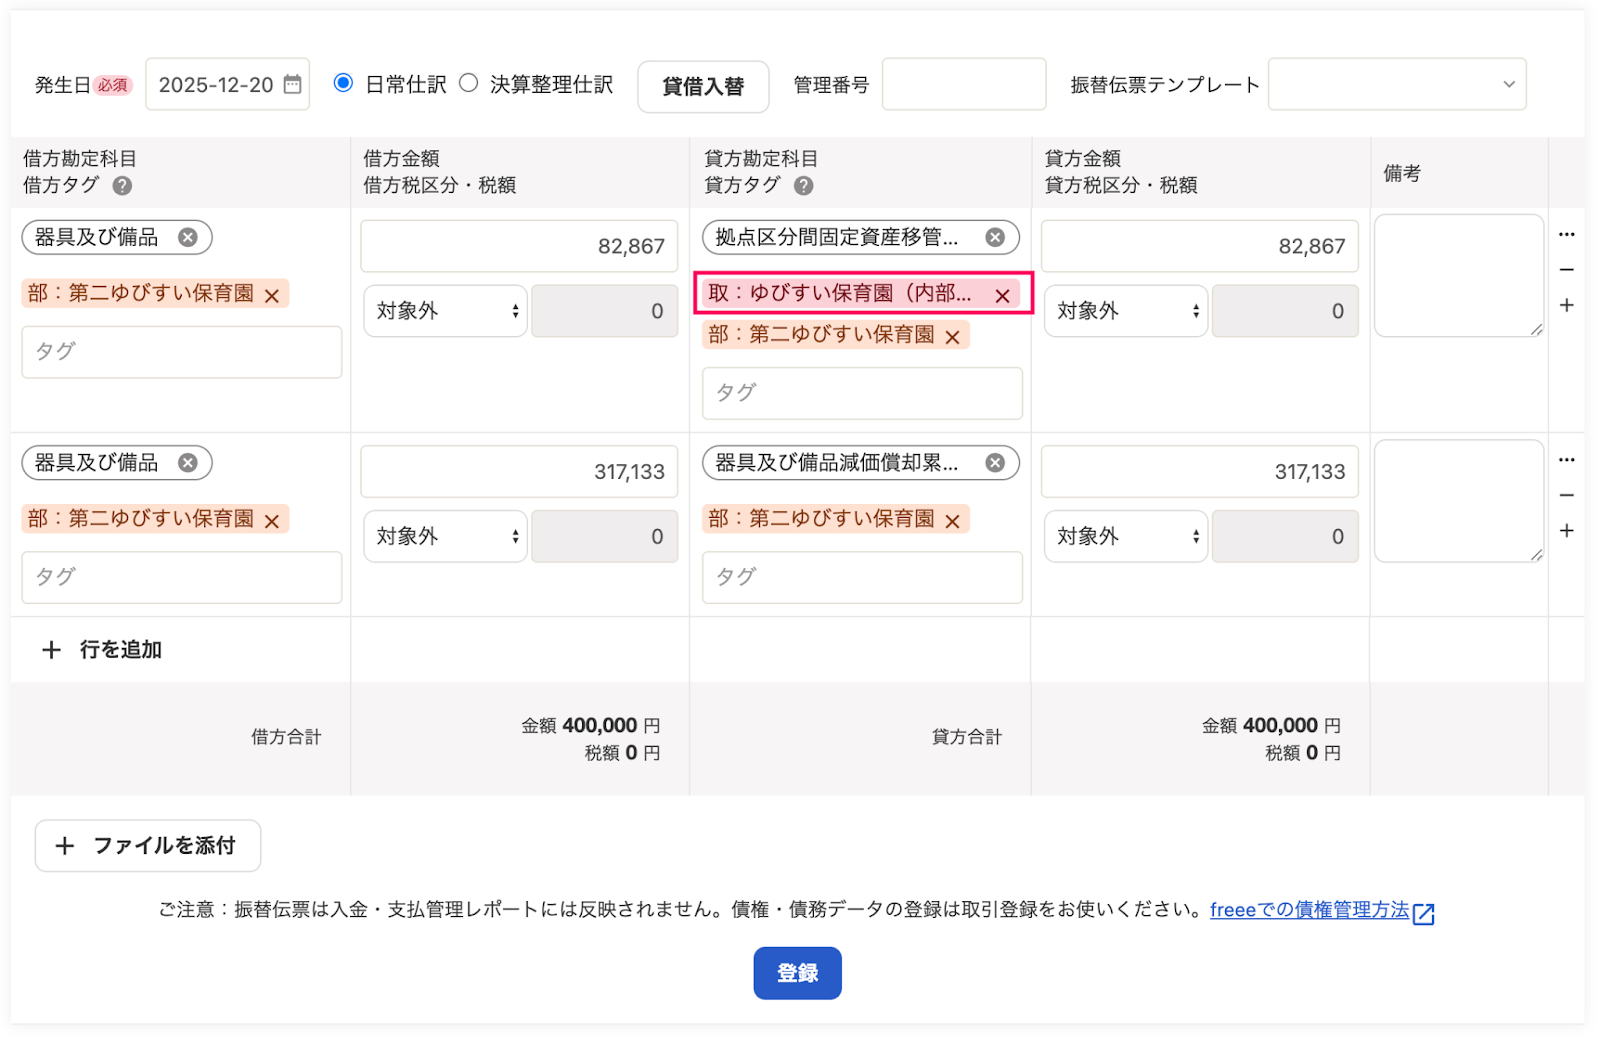Screen dimensions: 1600x1040
Task: Open the first row's debit 対象外 tax selector
Action: (445, 311)
